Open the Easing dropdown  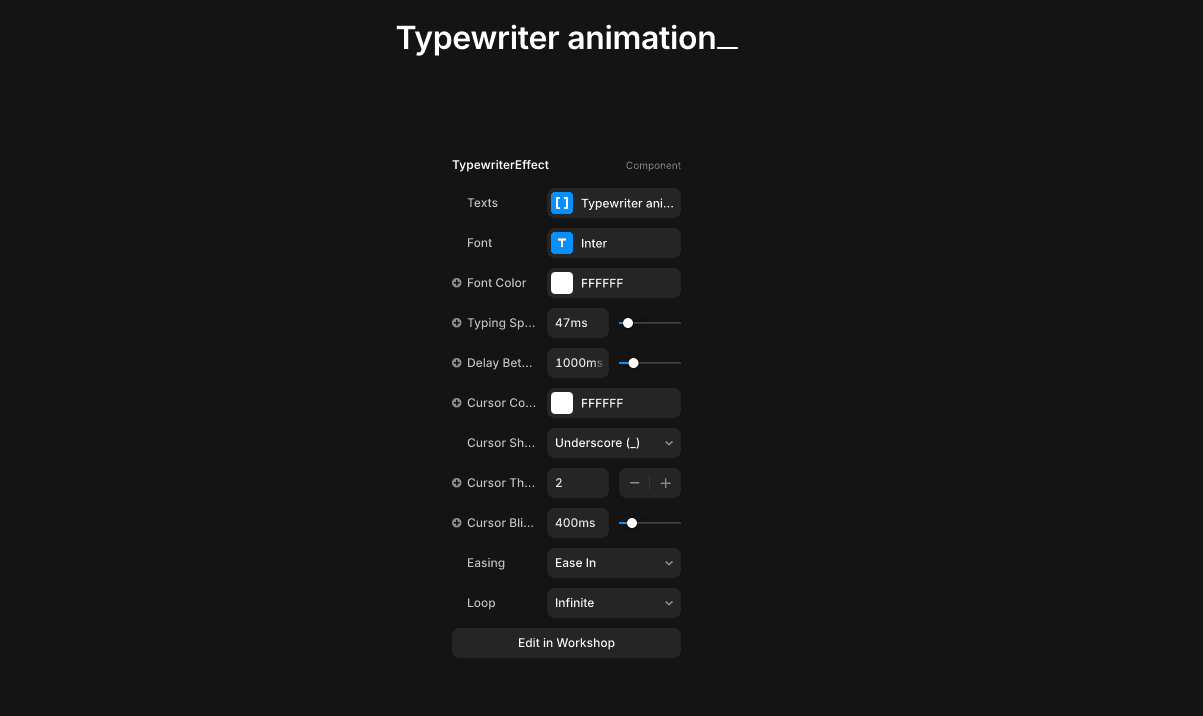click(x=614, y=563)
